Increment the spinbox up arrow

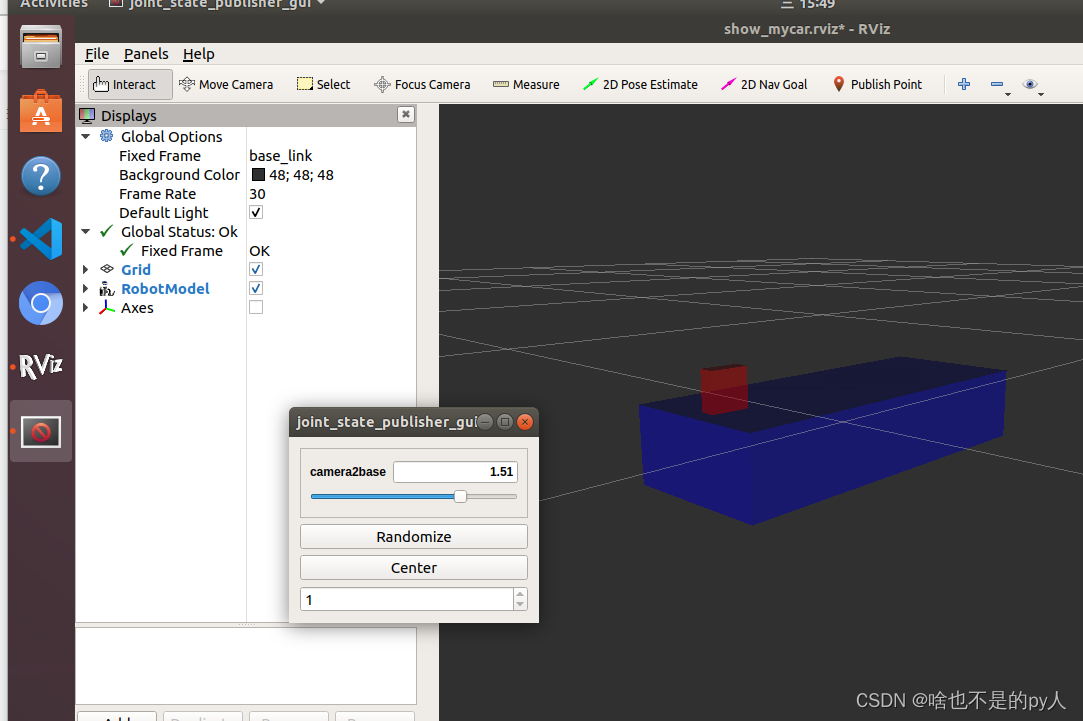click(520, 594)
